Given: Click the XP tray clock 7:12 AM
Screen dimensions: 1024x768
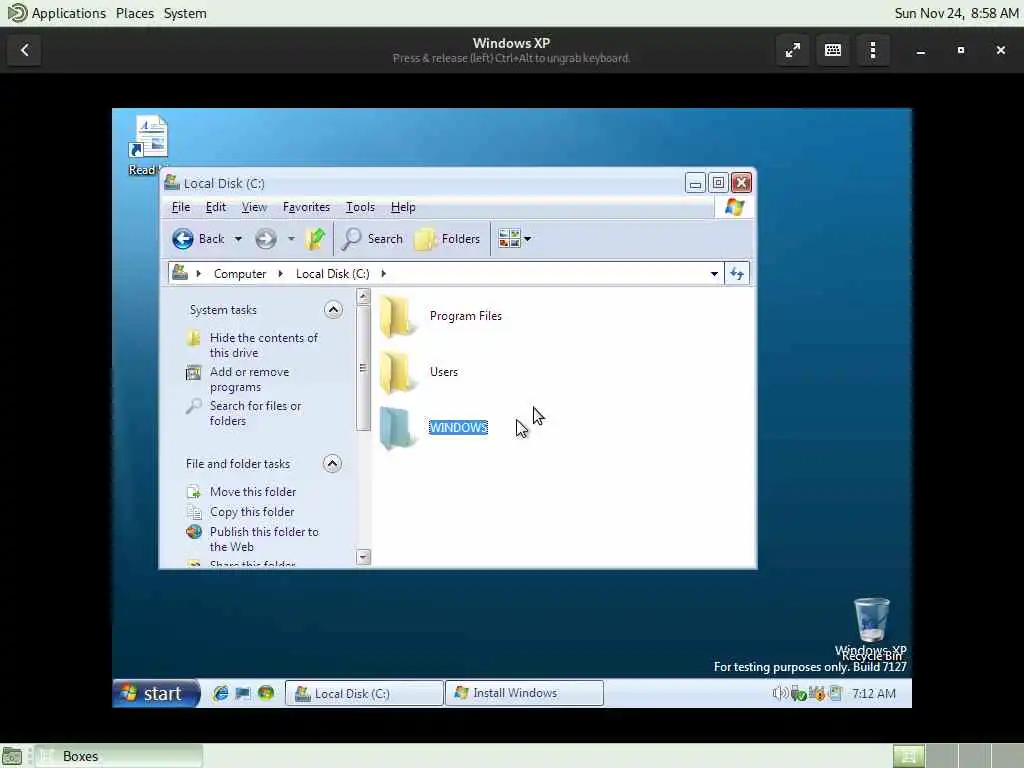Looking at the screenshot, I should click(x=873, y=694).
